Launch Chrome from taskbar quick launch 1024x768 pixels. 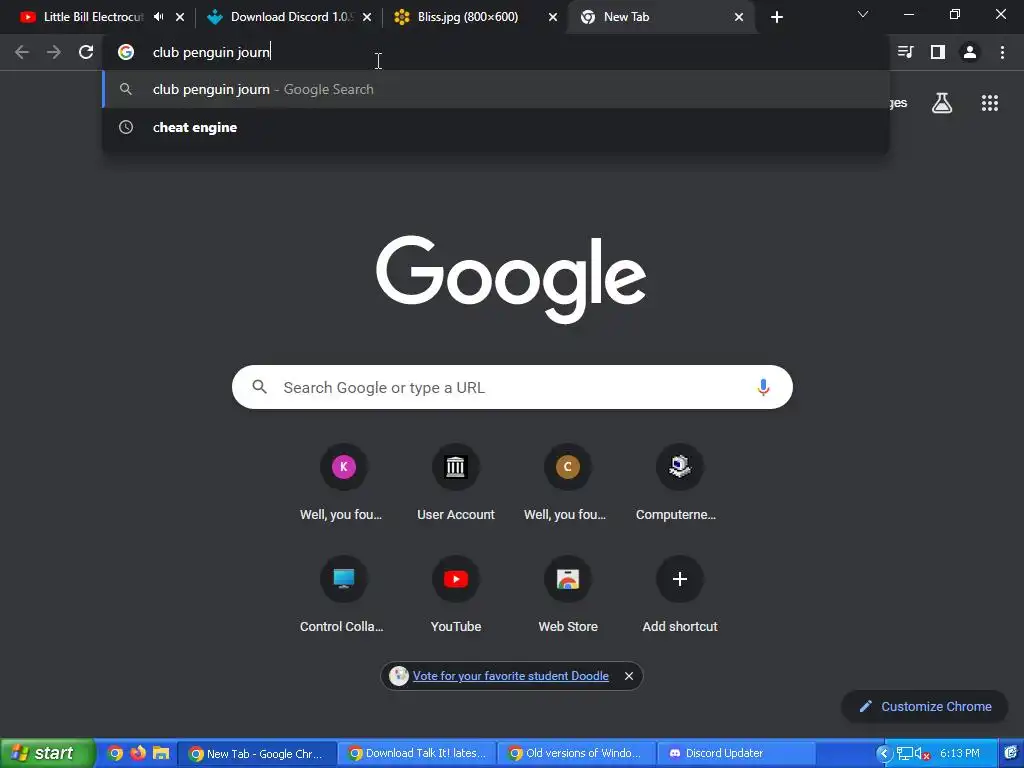(x=115, y=753)
